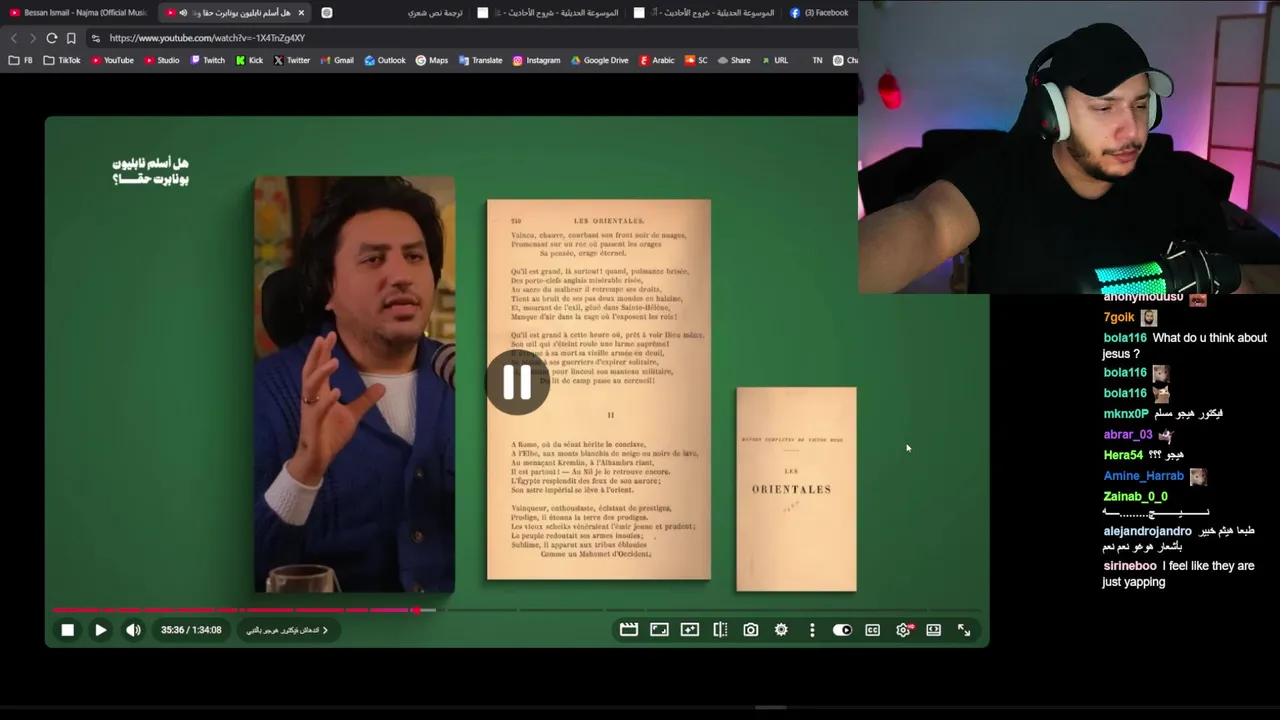Toggle closed captions CC button

[x=873, y=630]
